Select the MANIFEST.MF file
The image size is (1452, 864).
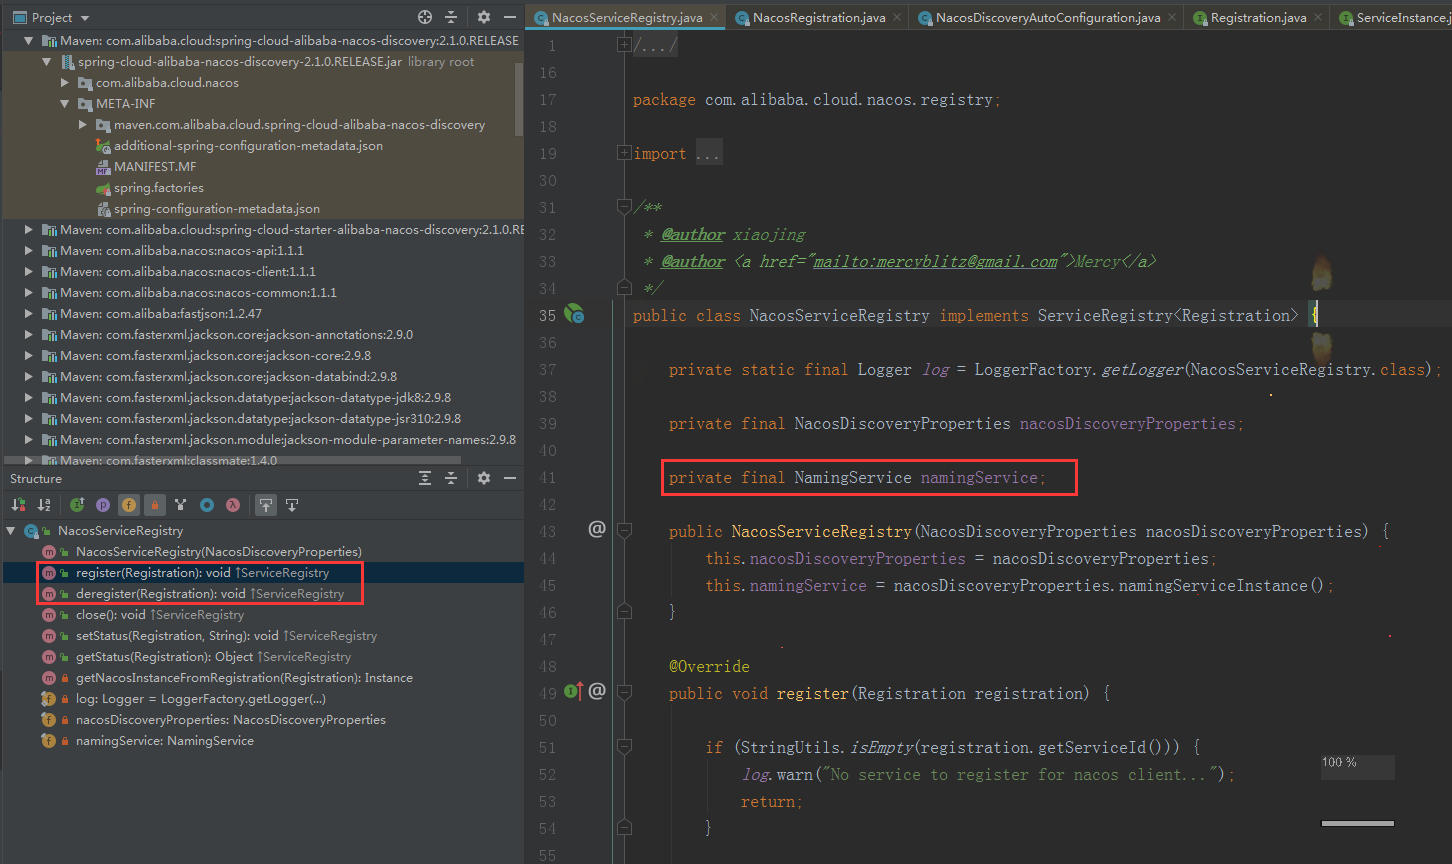click(x=154, y=167)
